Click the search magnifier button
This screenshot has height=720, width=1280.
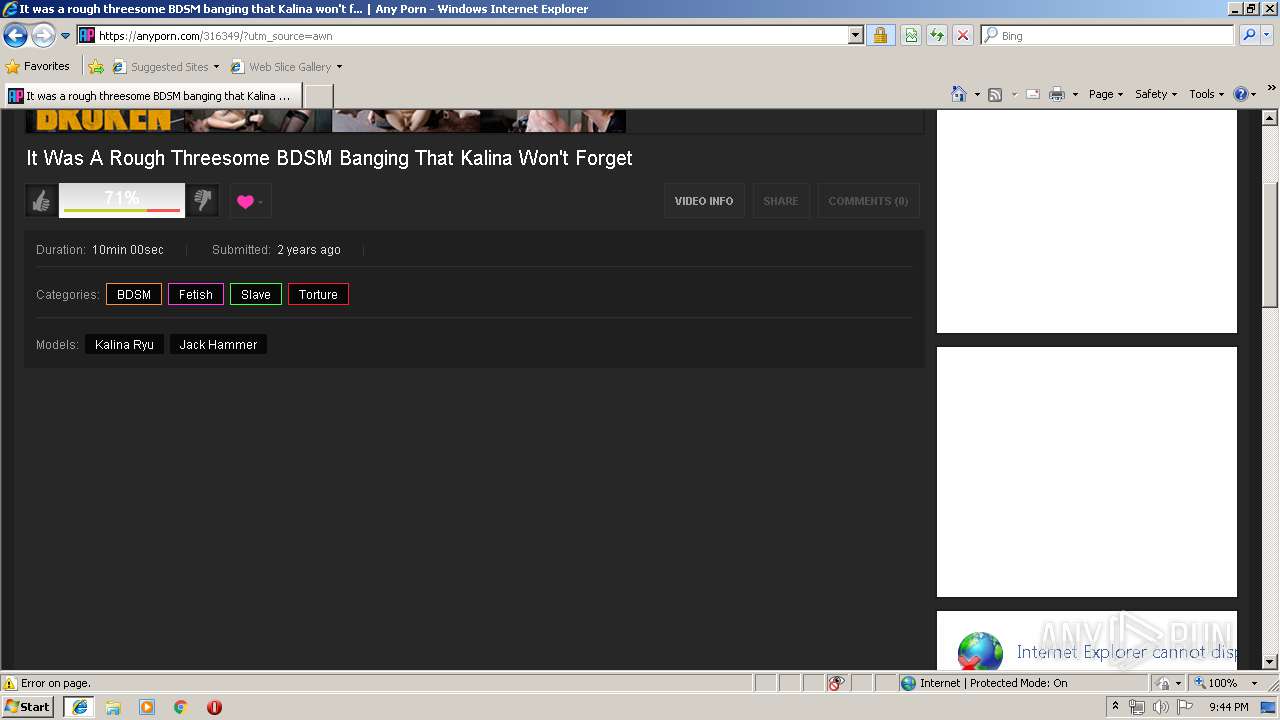[1248, 35]
